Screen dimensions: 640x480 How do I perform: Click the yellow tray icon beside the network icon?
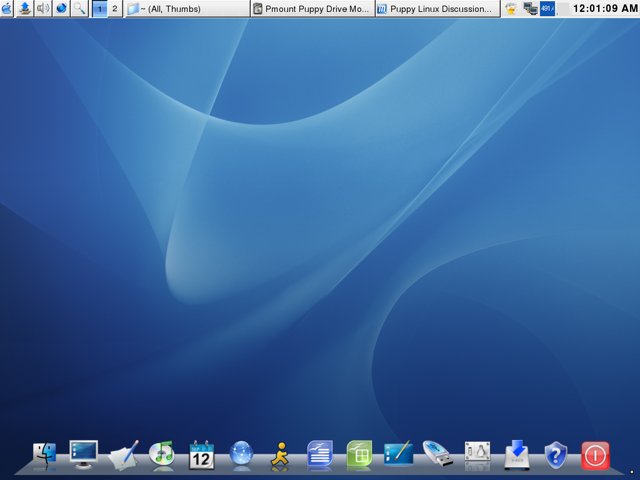coord(511,9)
